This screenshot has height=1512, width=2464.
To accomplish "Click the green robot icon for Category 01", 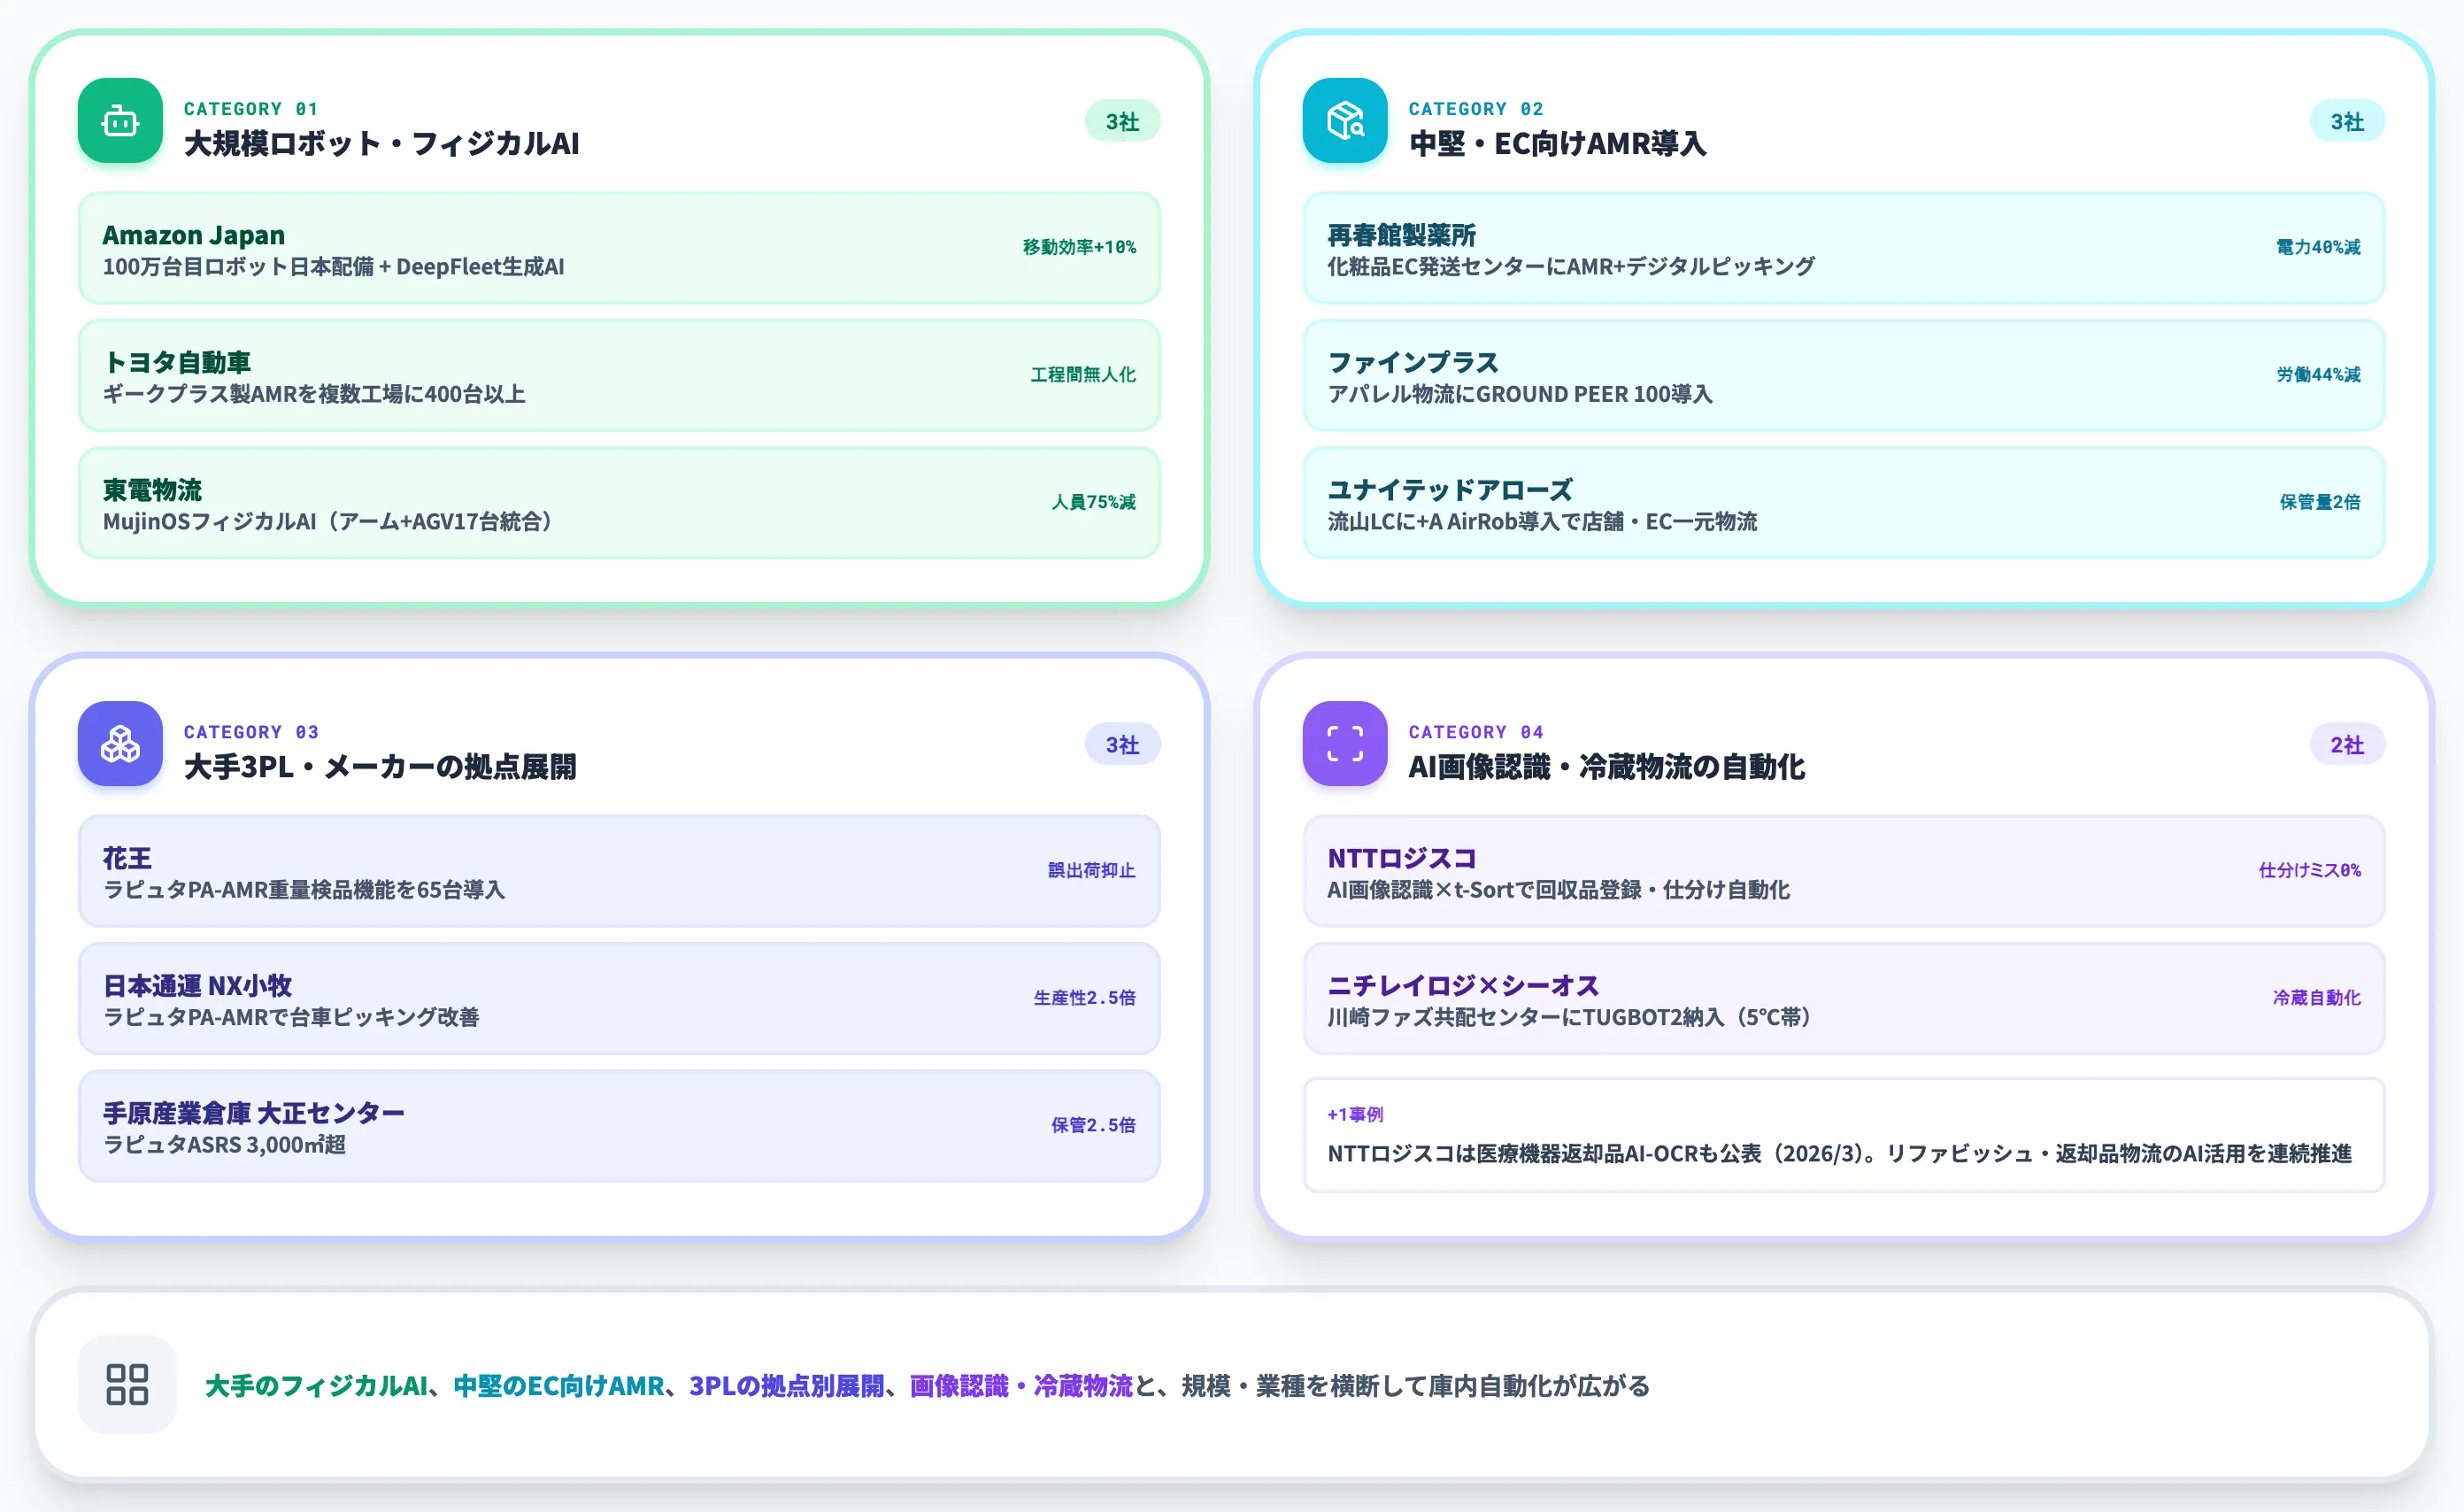I will (120, 121).
